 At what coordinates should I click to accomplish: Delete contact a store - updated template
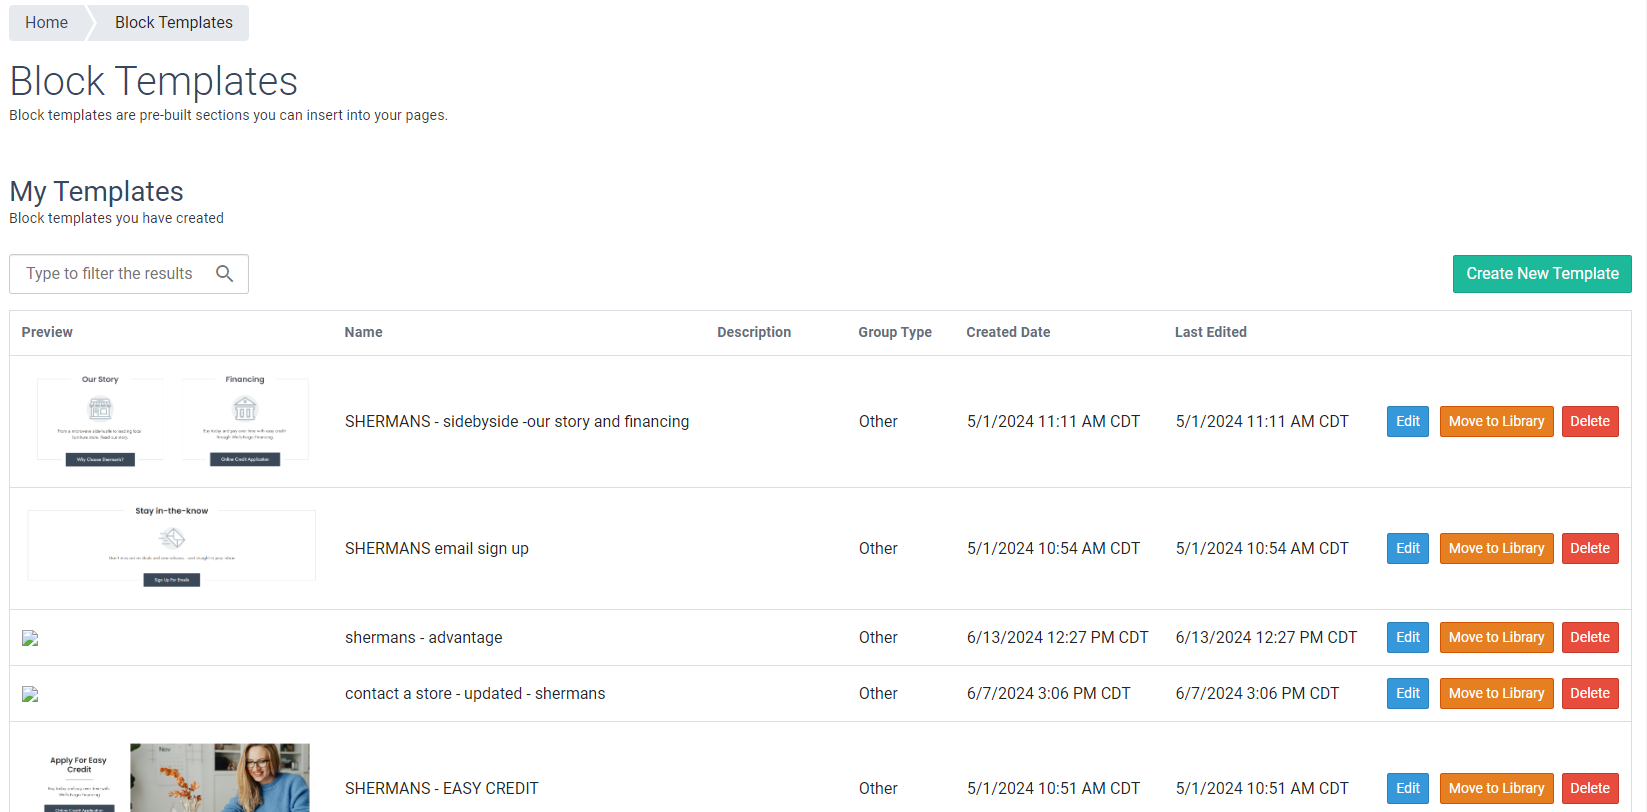pyautogui.click(x=1590, y=693)
